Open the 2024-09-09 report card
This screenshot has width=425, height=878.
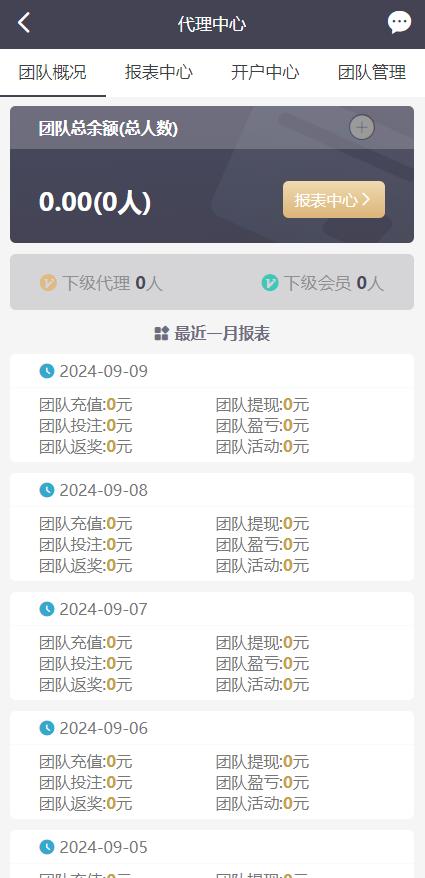212,408
